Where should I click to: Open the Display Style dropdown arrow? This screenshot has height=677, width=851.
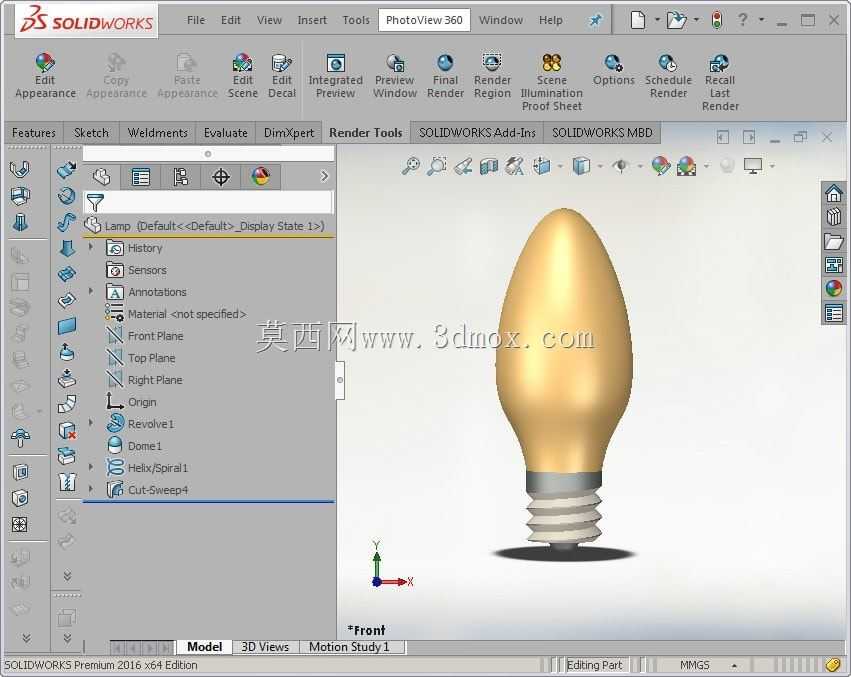coord(600,166)
